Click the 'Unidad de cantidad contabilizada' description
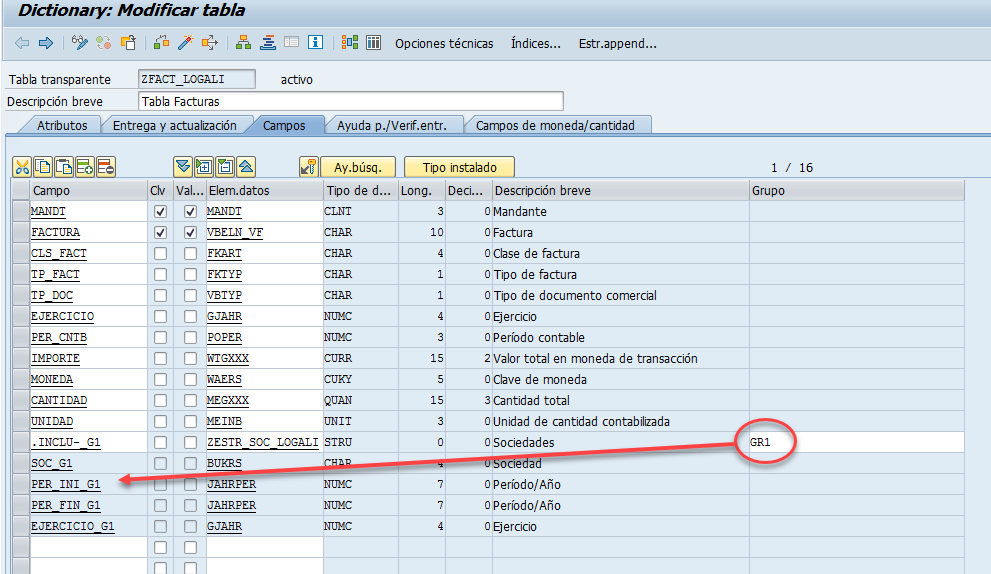The width and height of the screenshot is (991, 574). pos(581,422)
